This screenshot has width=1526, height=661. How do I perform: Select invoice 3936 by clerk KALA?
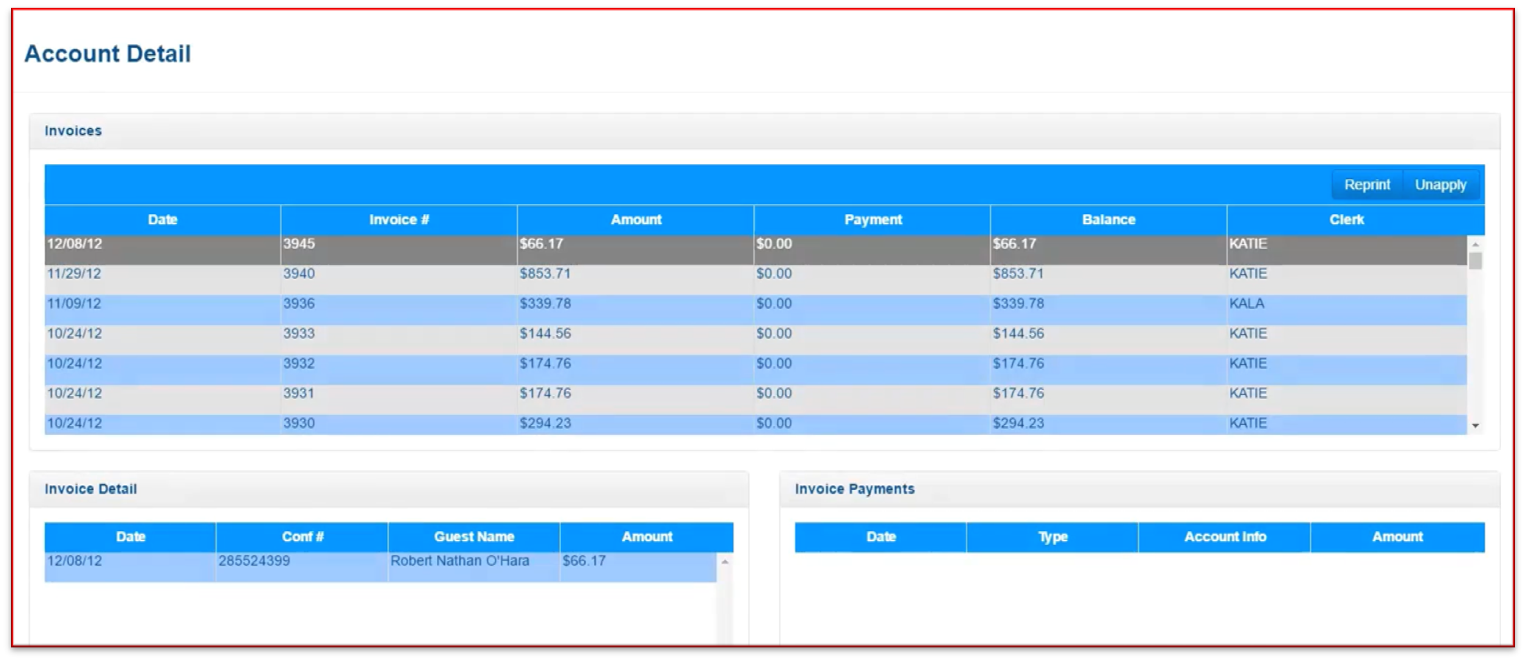coord(399,304)
